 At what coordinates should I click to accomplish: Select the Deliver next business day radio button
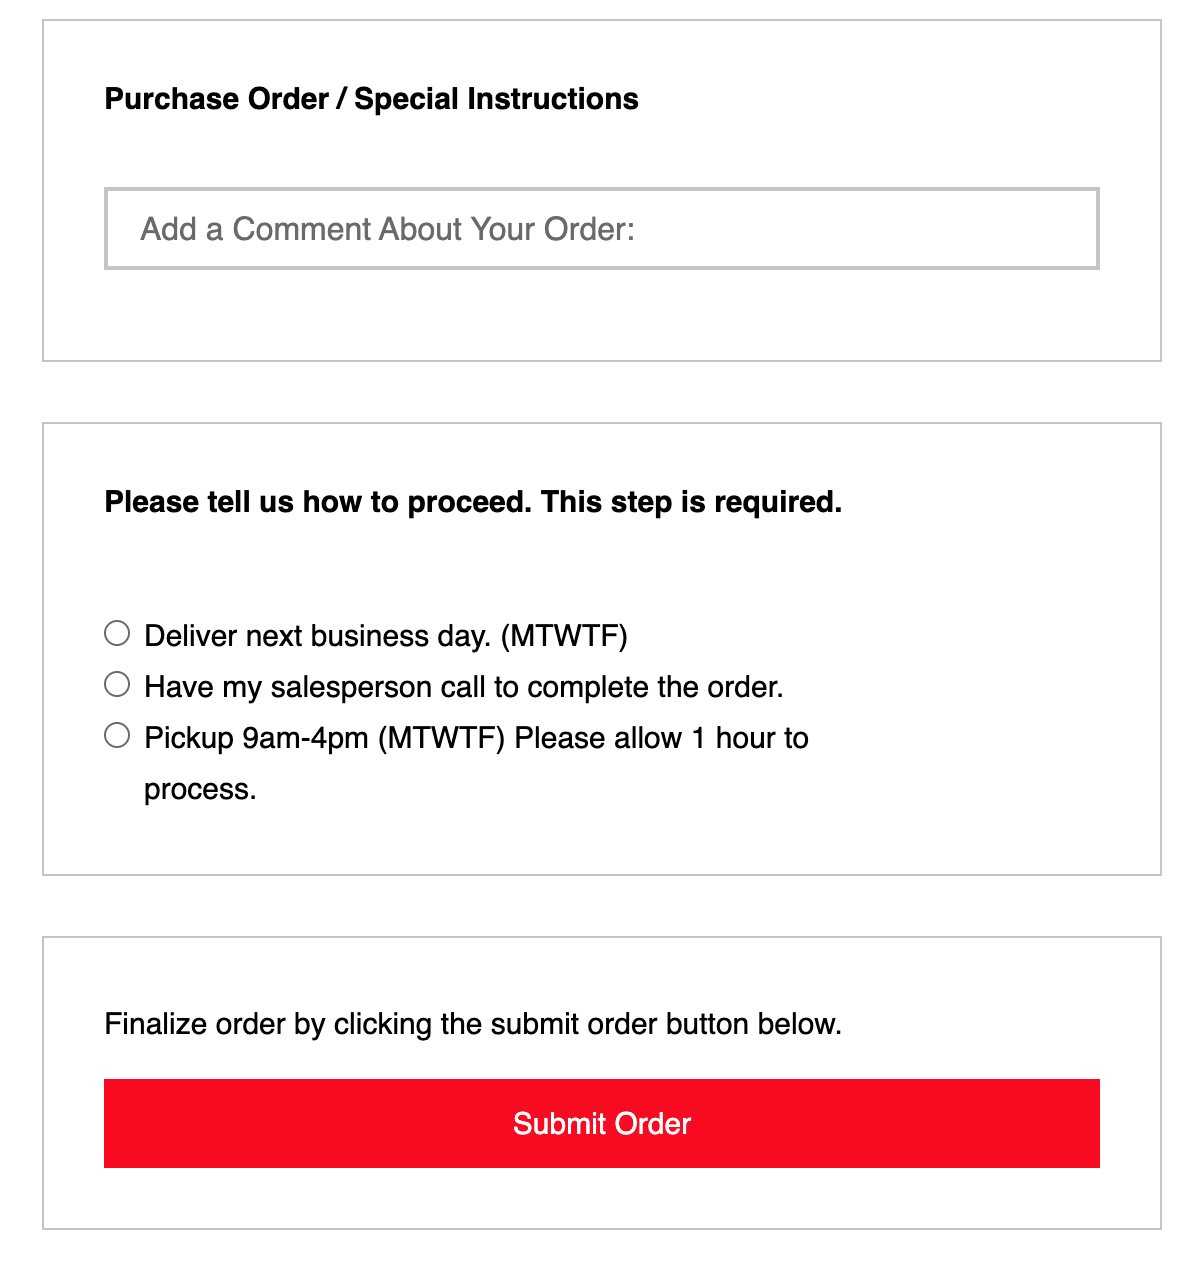click(117, 633)
